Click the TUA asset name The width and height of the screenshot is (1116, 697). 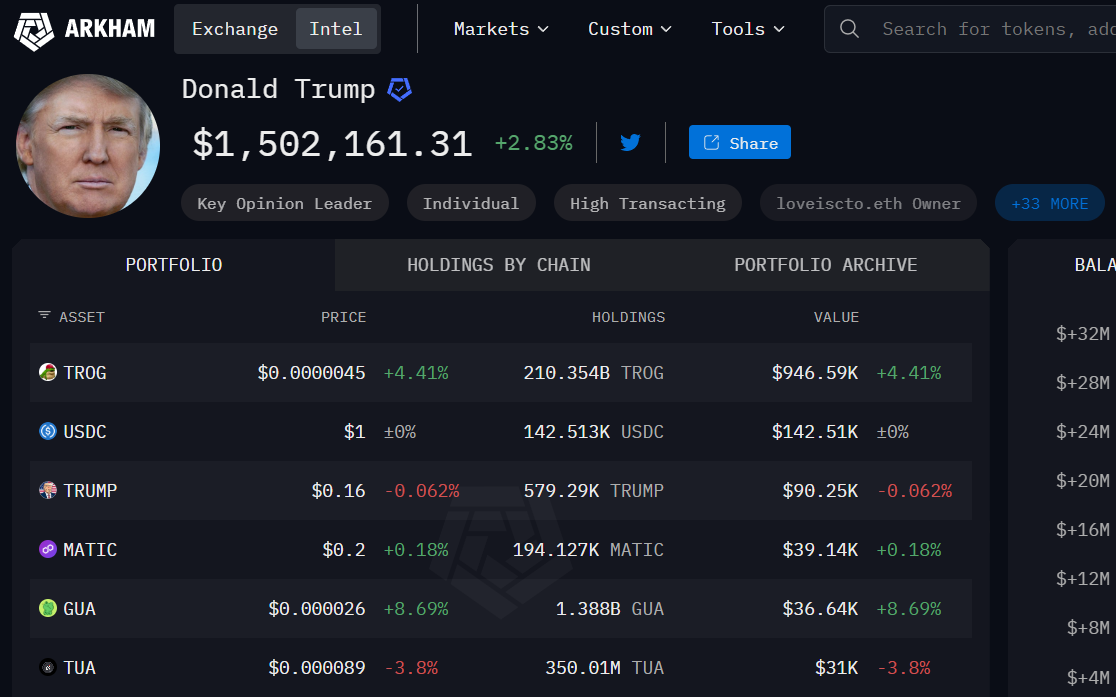point(80,669)
